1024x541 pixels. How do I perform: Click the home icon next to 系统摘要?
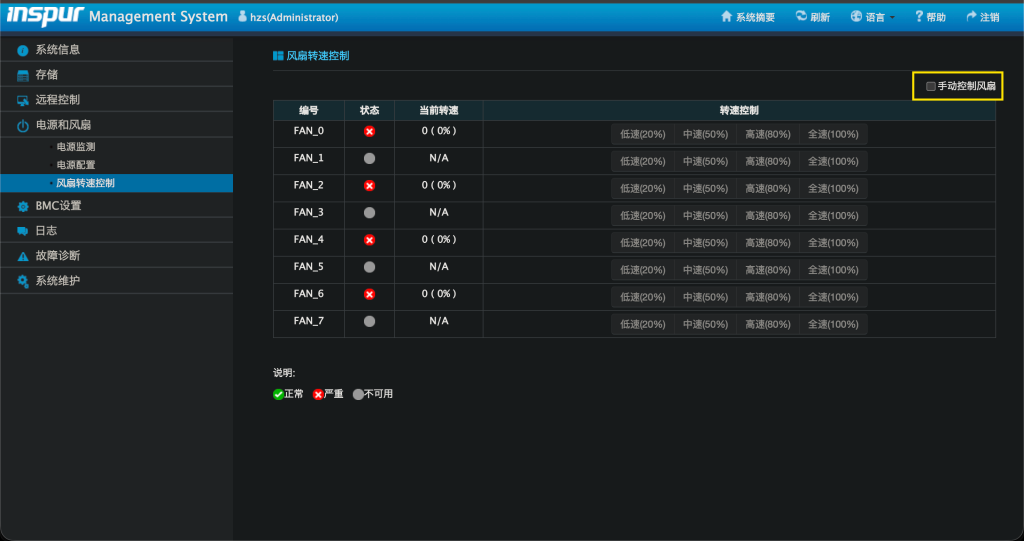[x=726, y=16]
